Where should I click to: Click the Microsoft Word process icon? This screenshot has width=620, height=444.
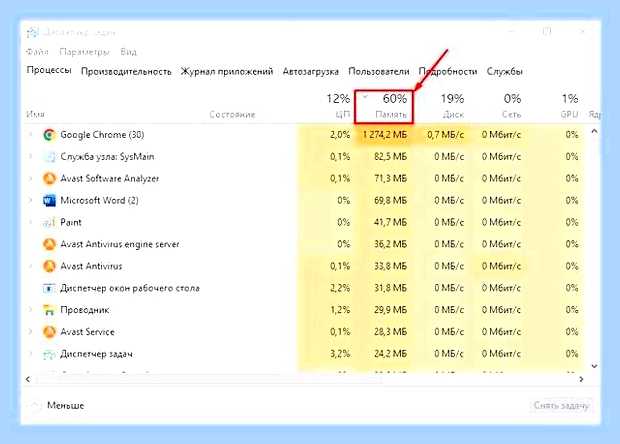[49, 200]
